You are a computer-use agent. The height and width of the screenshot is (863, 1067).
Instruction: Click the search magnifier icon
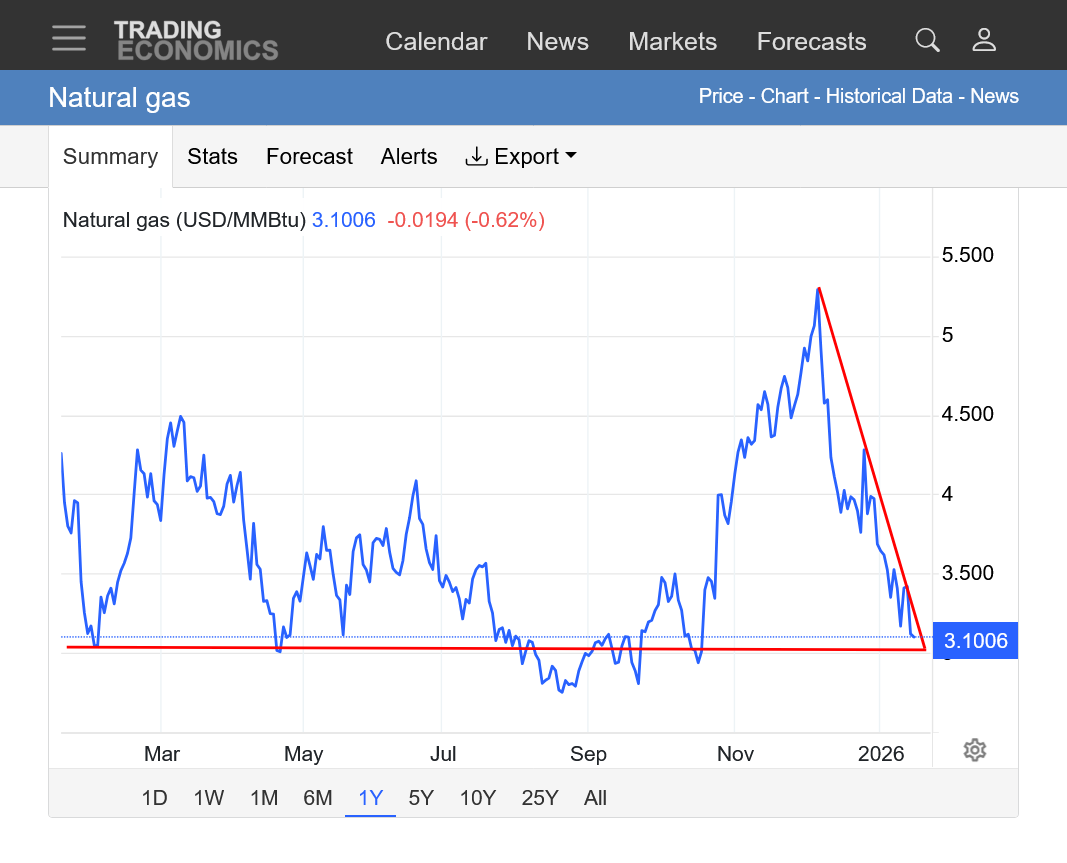point(927,40)
